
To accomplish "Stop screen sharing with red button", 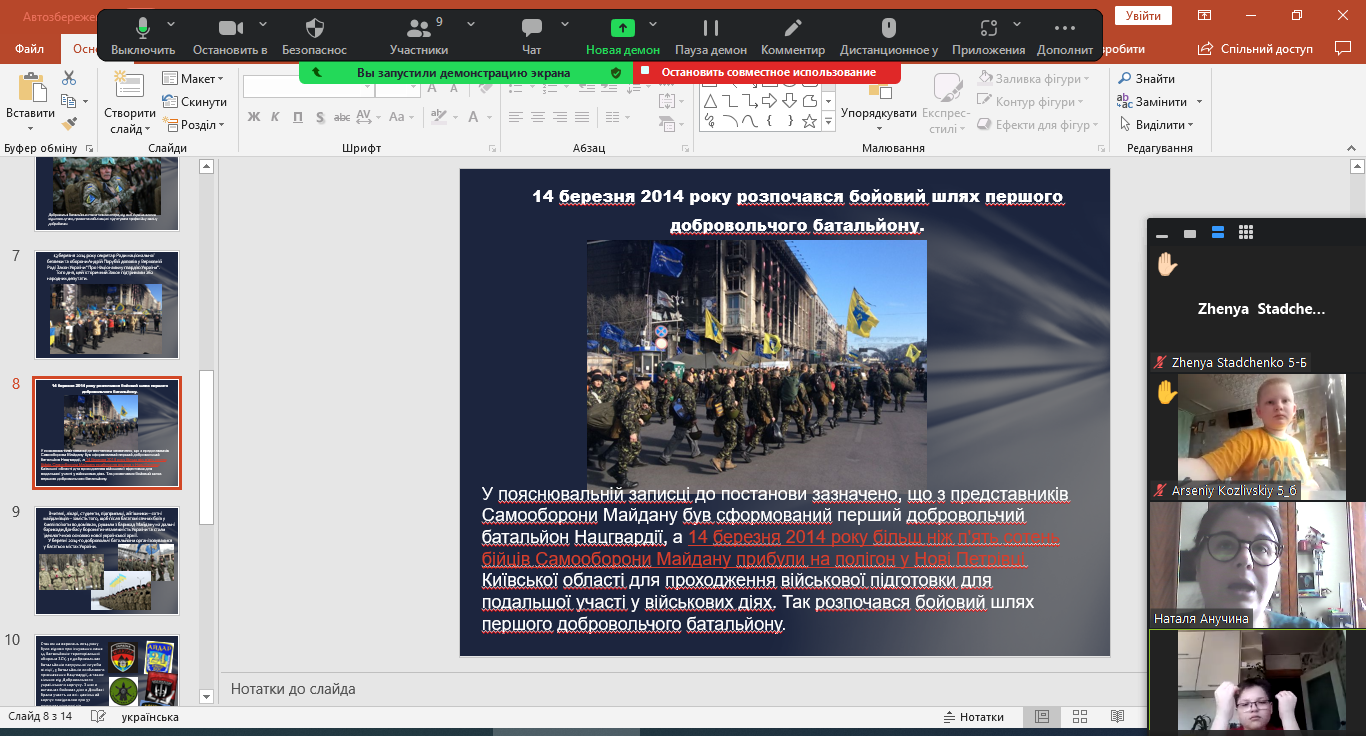I will pyautogui.click(x=767, y=72).
